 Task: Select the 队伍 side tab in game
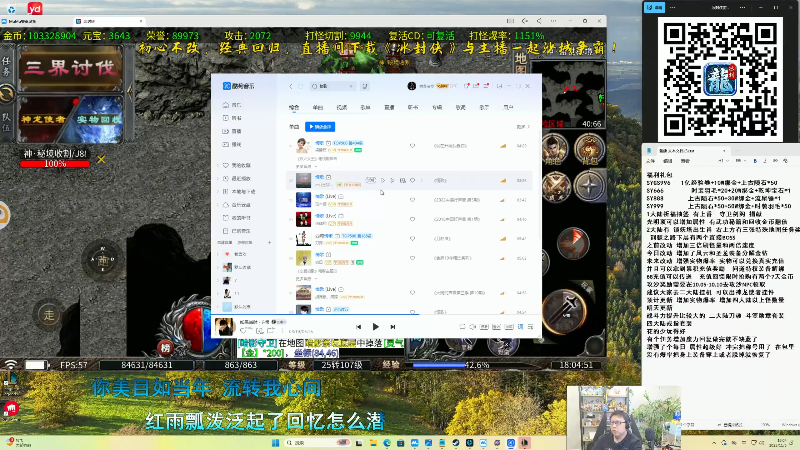click(6, 122)
